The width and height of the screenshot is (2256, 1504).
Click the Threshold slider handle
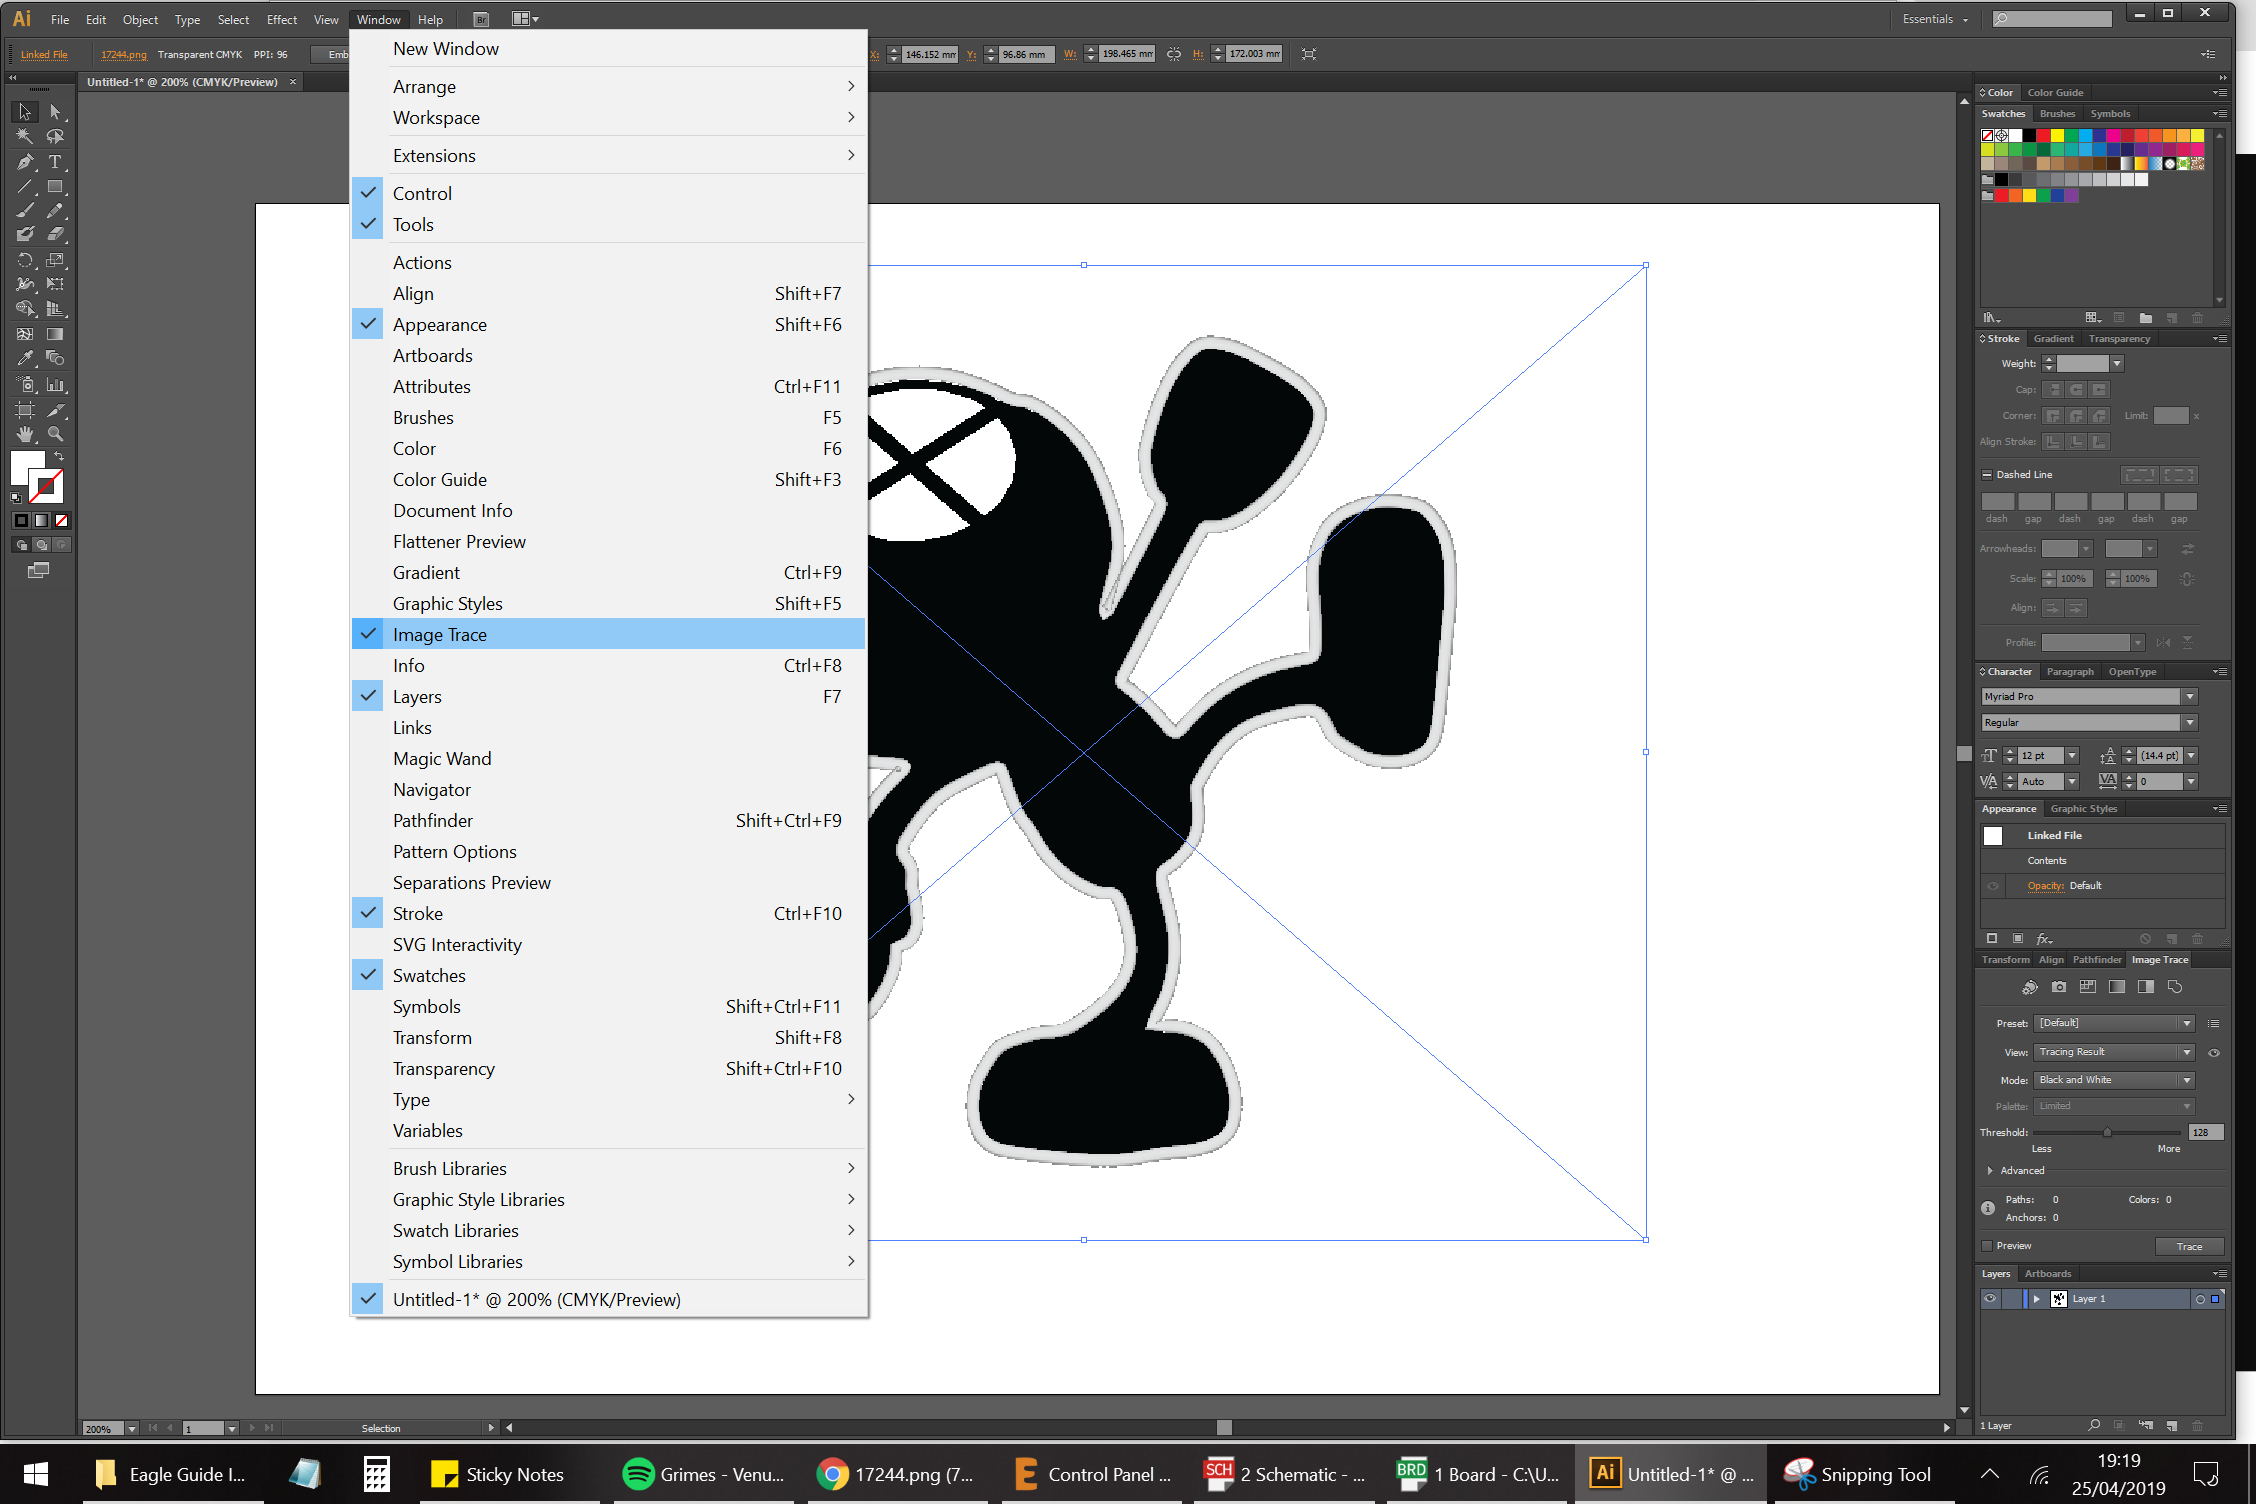[2107, 1133]
